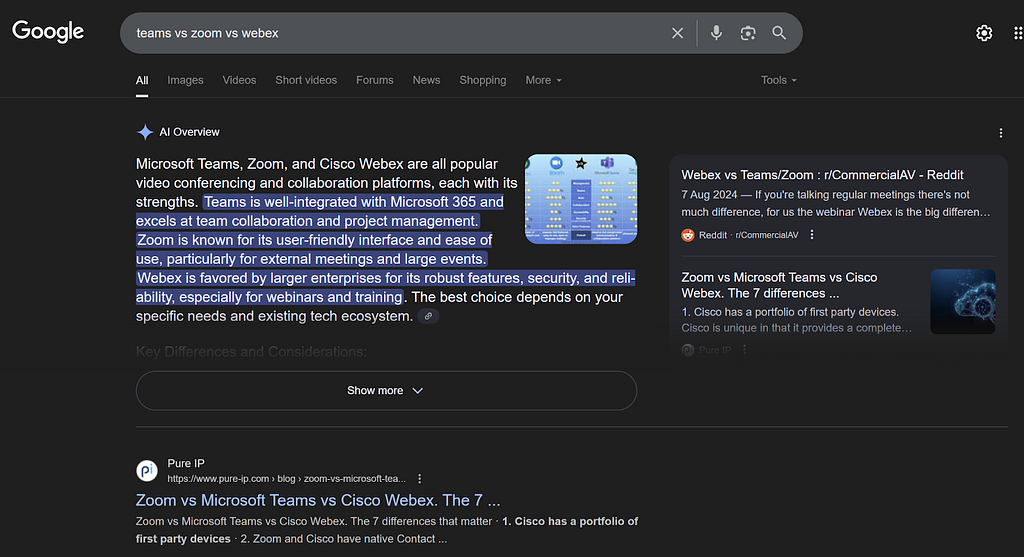Click the Pure IP favicon in search result
Screen dimensions: 1024x557
point(147,470)
